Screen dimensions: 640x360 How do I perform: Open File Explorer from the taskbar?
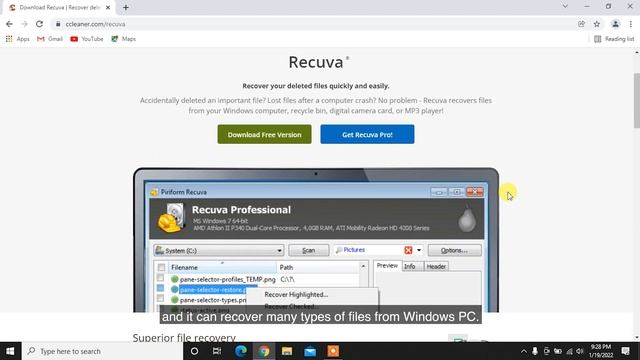pos(287,351)
